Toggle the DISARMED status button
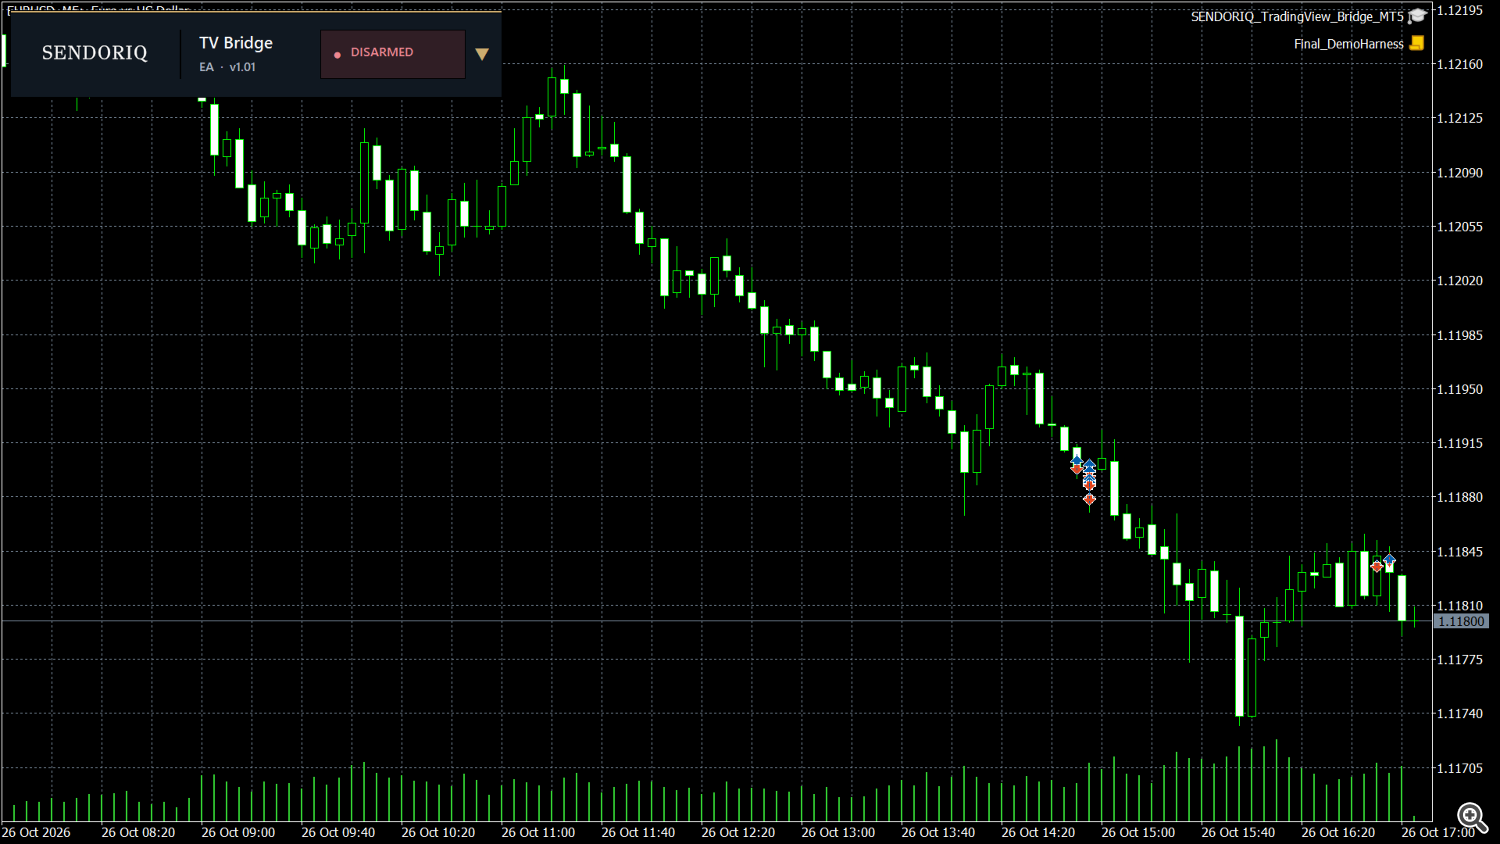The width and height of the screenshot is (1500, 844). pyautogui.click(x=393, y=53)
